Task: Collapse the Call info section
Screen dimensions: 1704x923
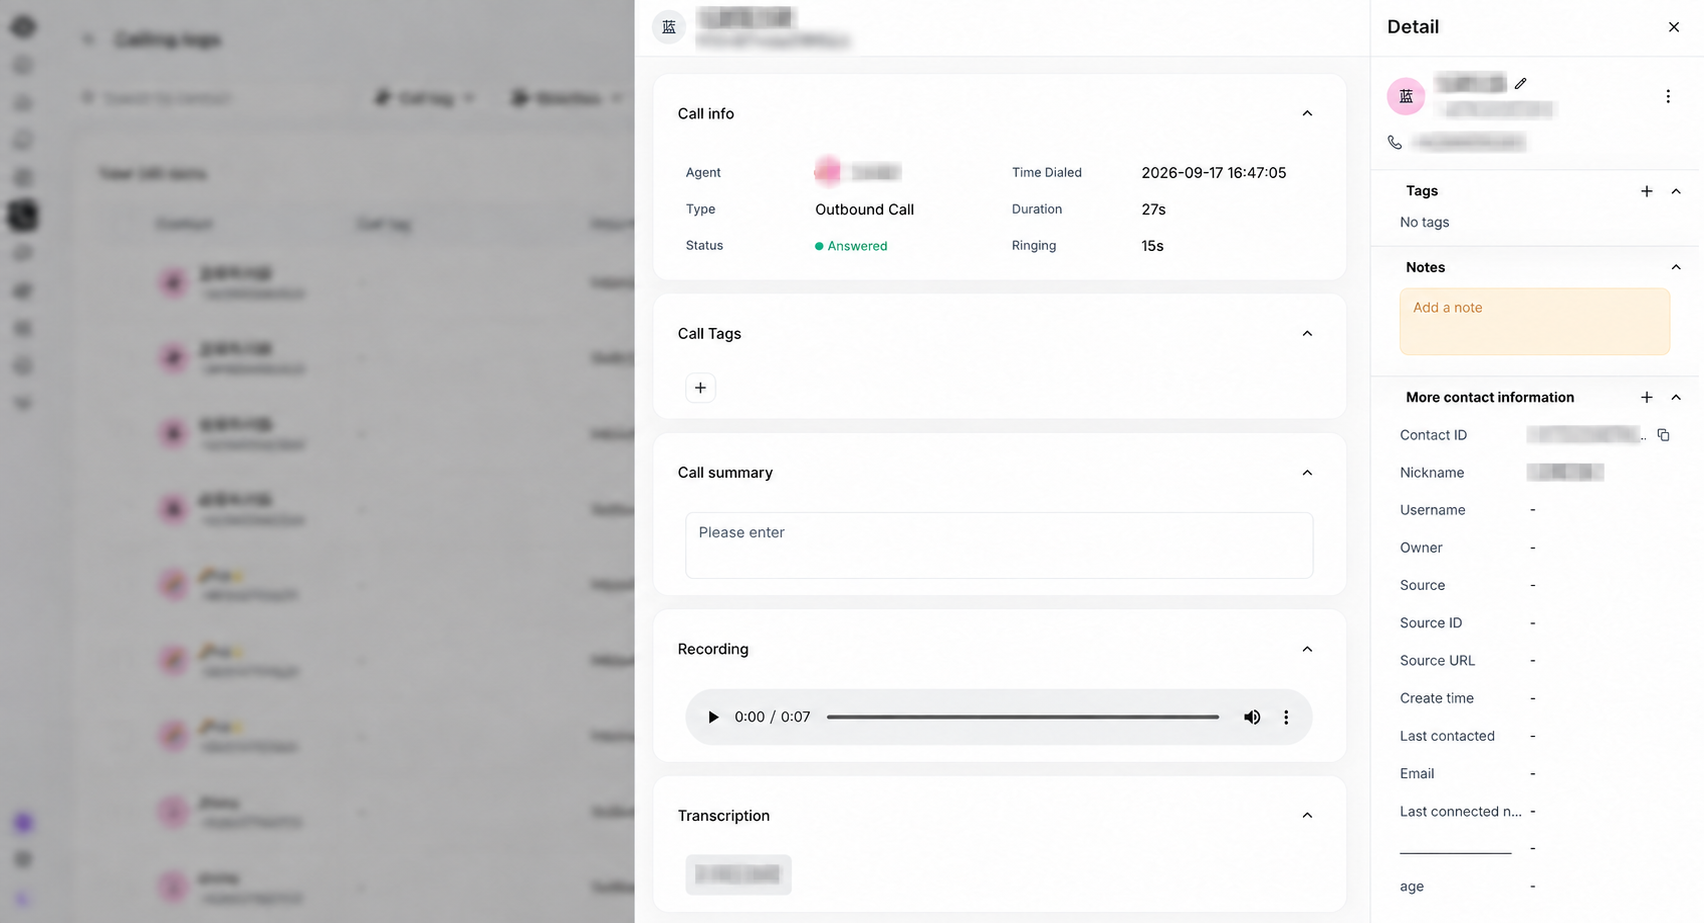Action: click(x=1307, y=113)
